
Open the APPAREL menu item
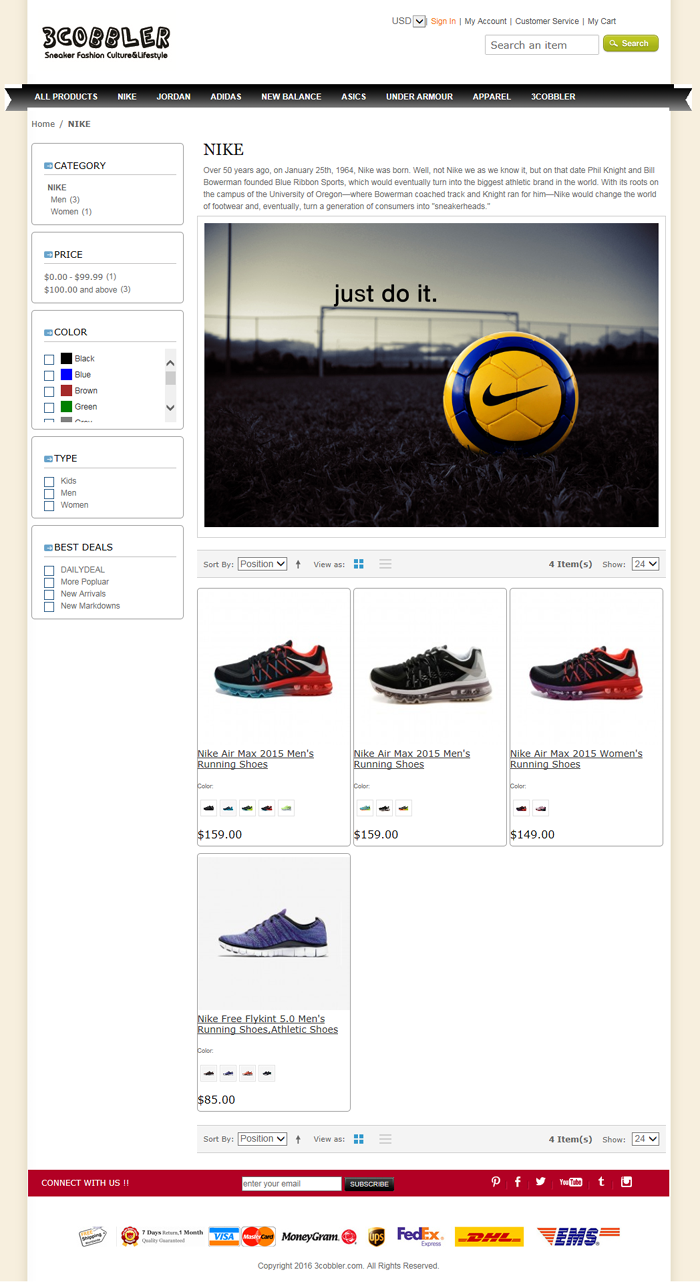tap(492, 97)
